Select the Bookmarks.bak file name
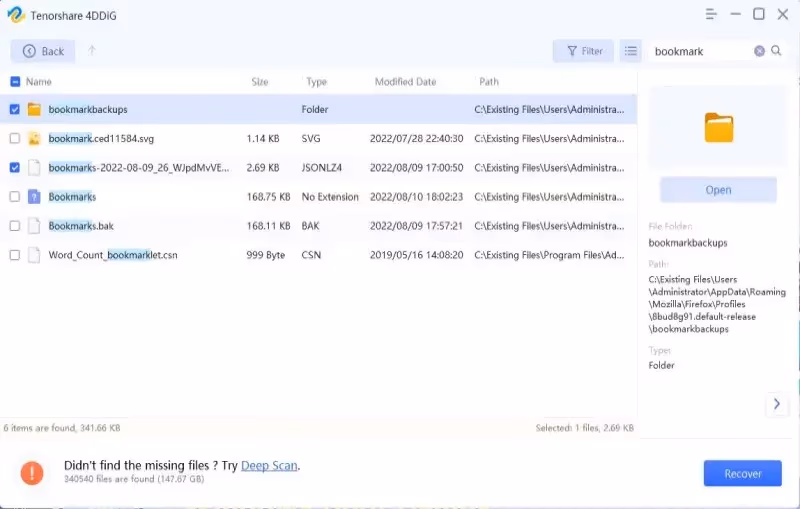 tap(81, 225)
